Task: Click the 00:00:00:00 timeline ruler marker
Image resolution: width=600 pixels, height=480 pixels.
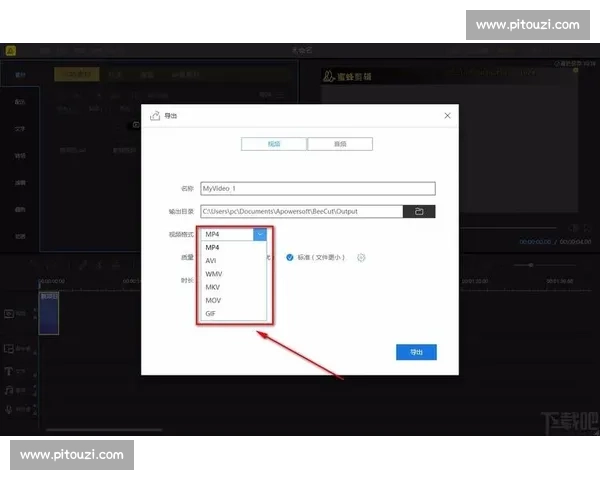Action: [x=51, y=281]
